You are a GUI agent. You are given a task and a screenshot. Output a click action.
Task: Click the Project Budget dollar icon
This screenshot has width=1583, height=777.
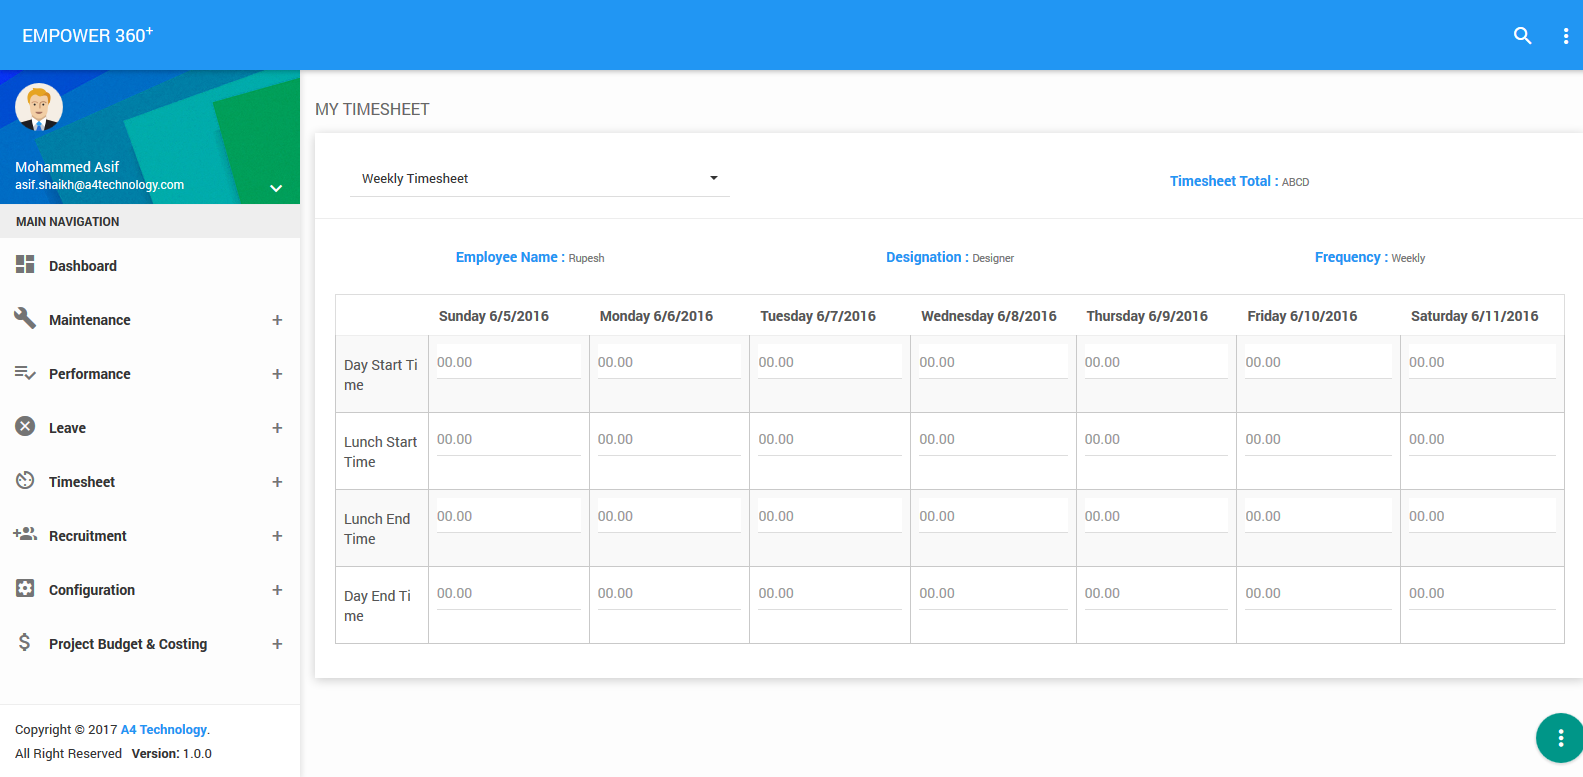click(x=25, y=642)
